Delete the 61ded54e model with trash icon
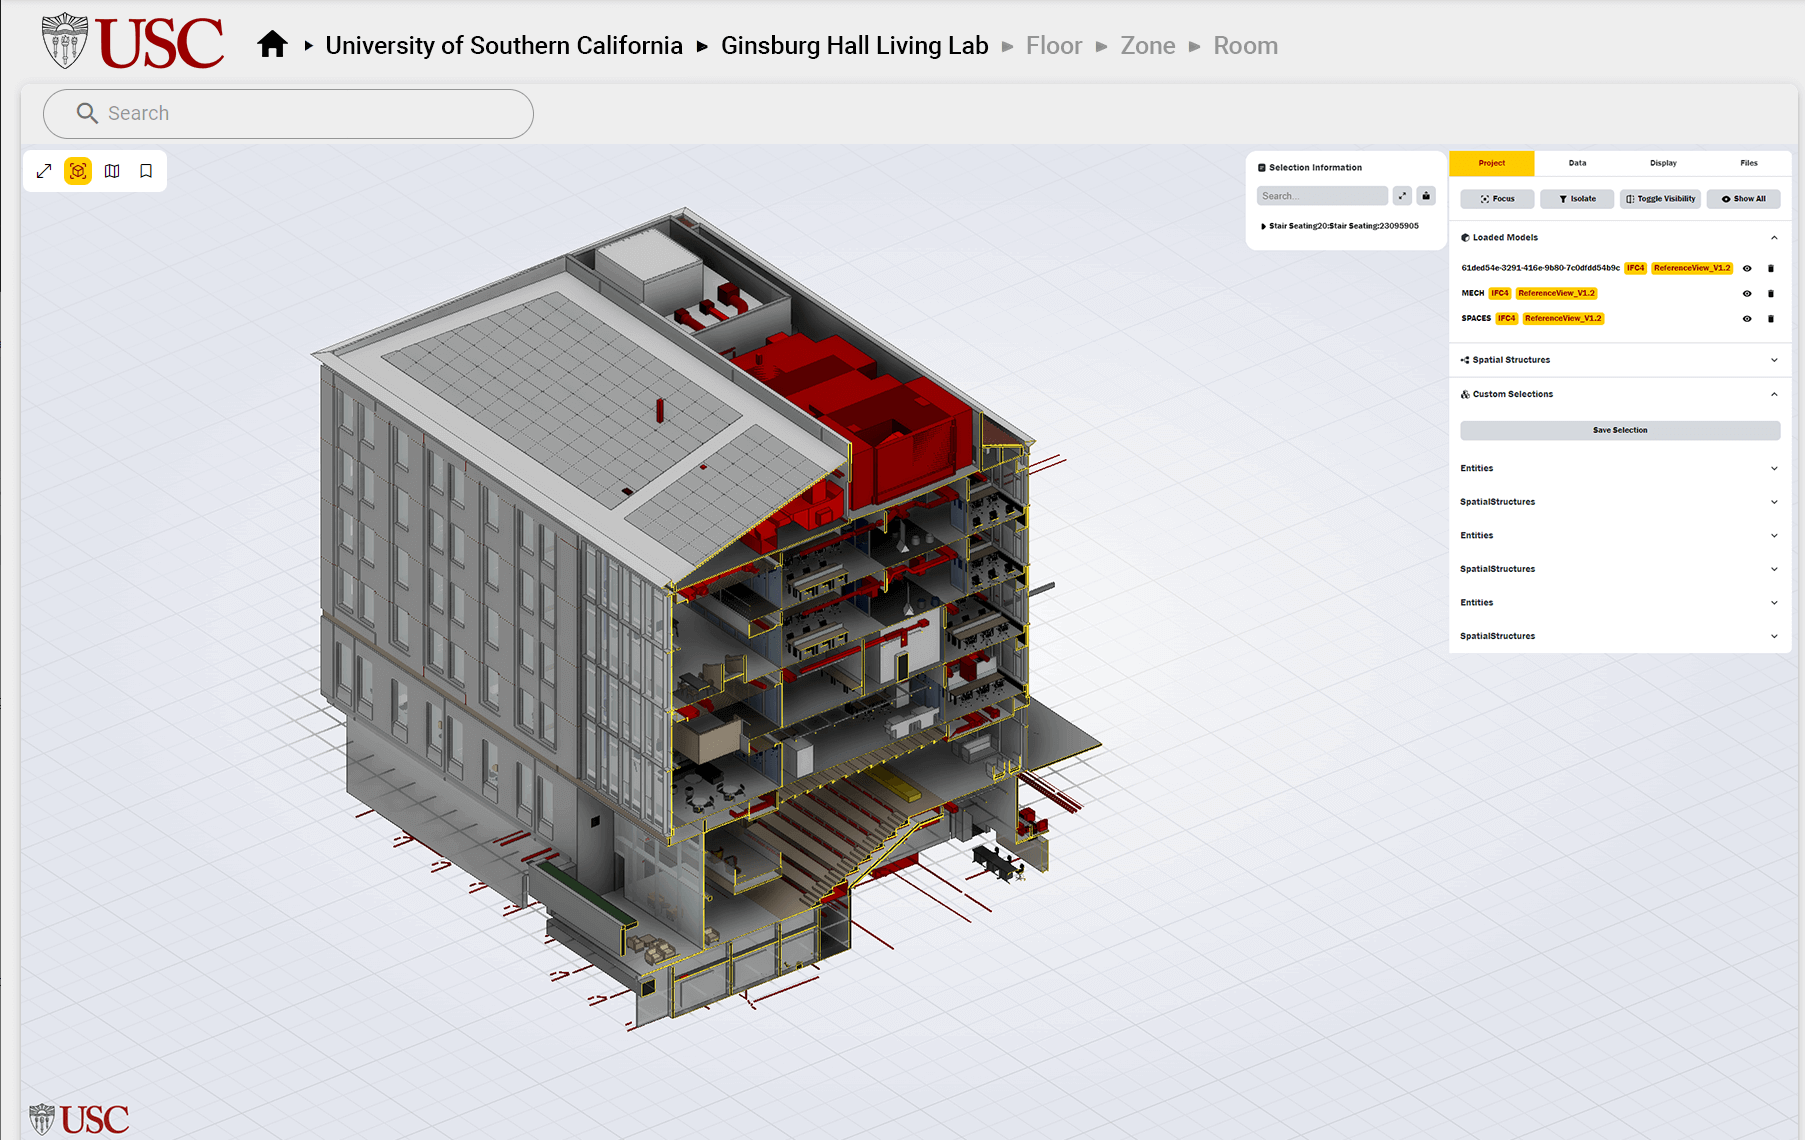The height and width of the screenshot is (1140, 1805). (1770, 268)
